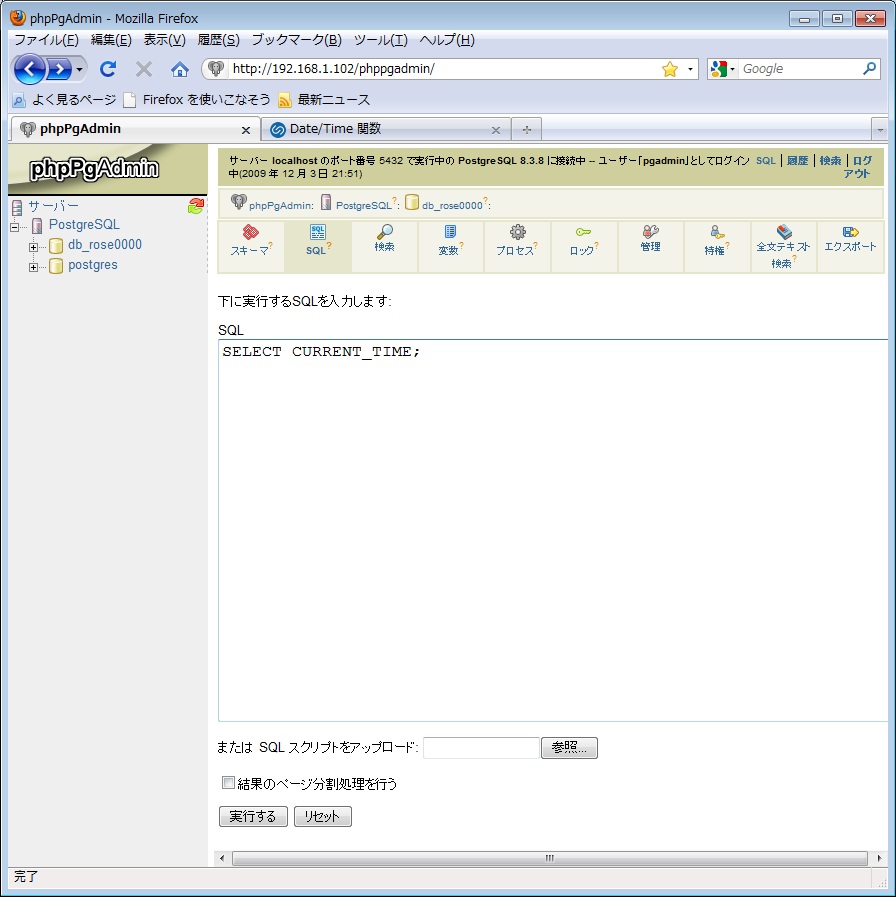The height and width of the screenshot is (897, 896).
Task: Switch to the phpPgAdmin browser tab
Action: 135,129
